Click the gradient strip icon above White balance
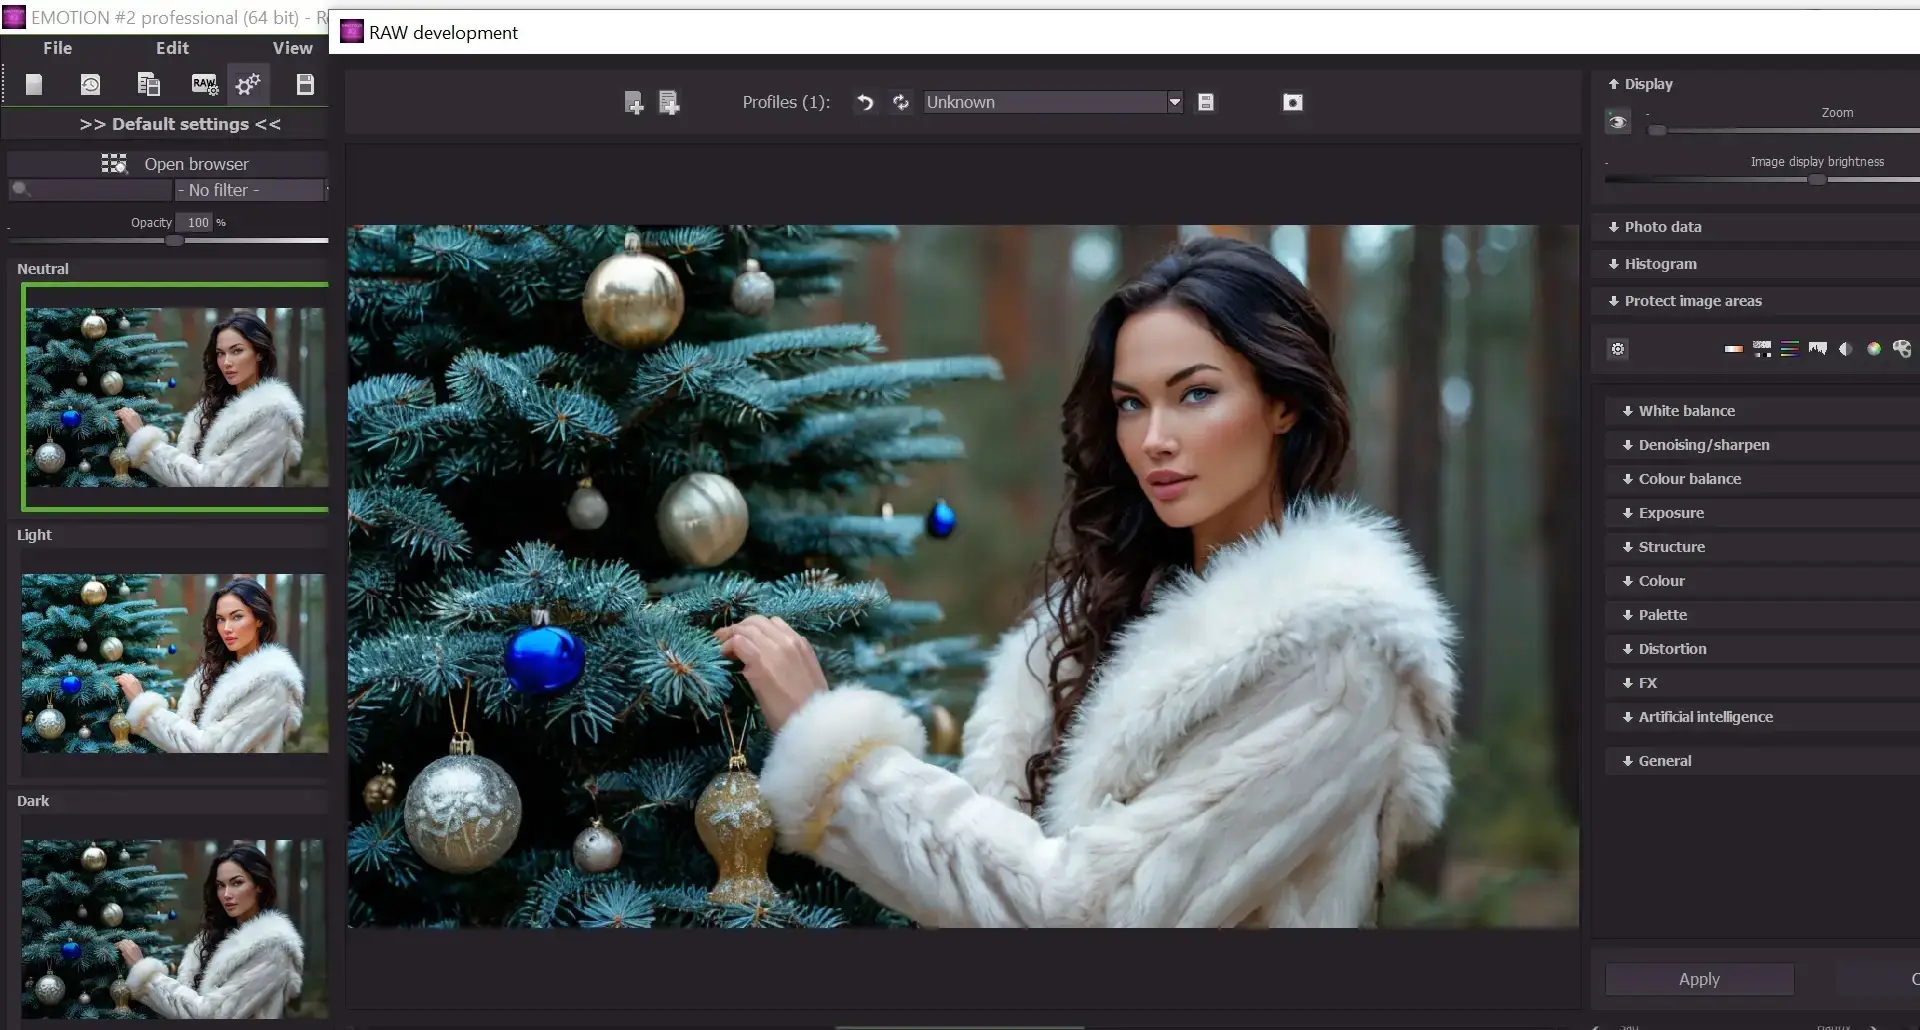1920x1030 pixels. point(1732,349)
